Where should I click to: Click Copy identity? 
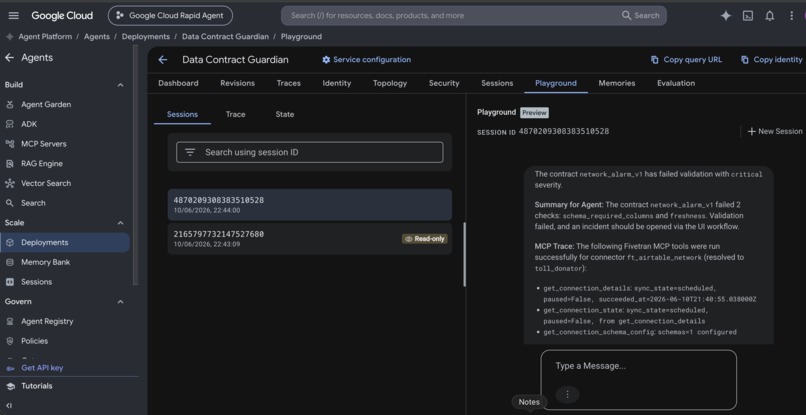pos(771,60)
